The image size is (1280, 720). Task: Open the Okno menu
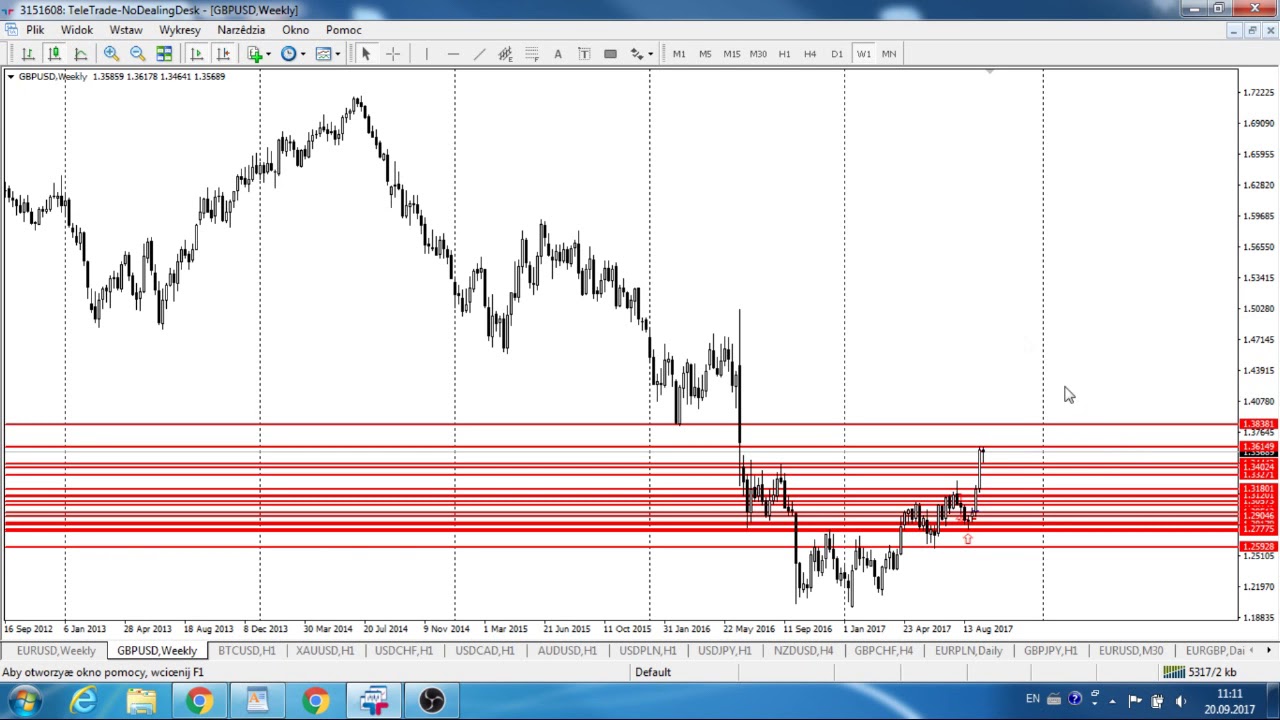click(295, 30)
